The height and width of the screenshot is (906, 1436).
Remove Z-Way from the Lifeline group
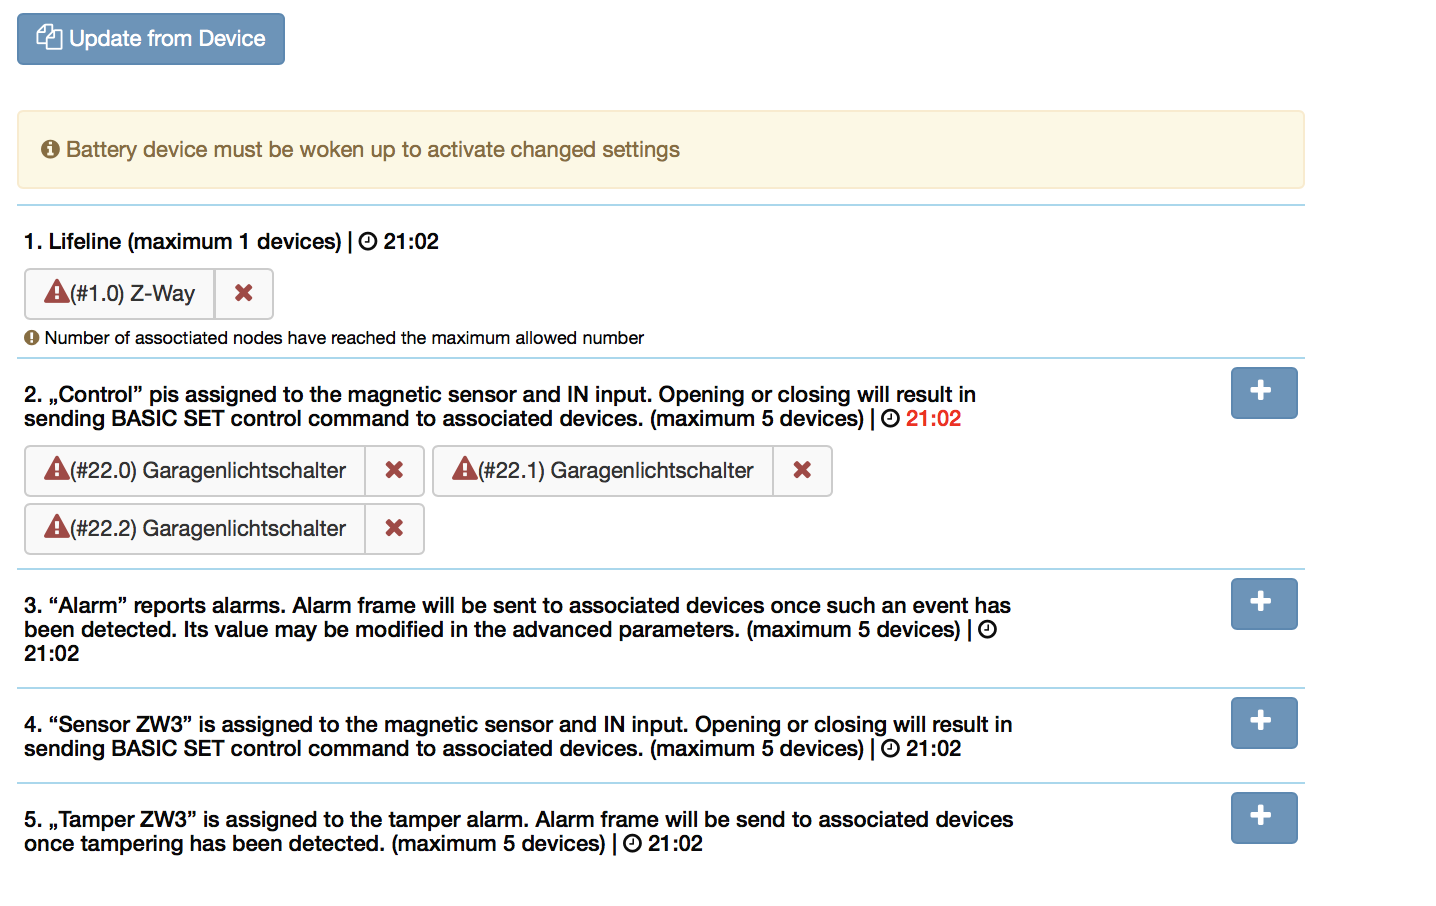click(x=244, y=293)
